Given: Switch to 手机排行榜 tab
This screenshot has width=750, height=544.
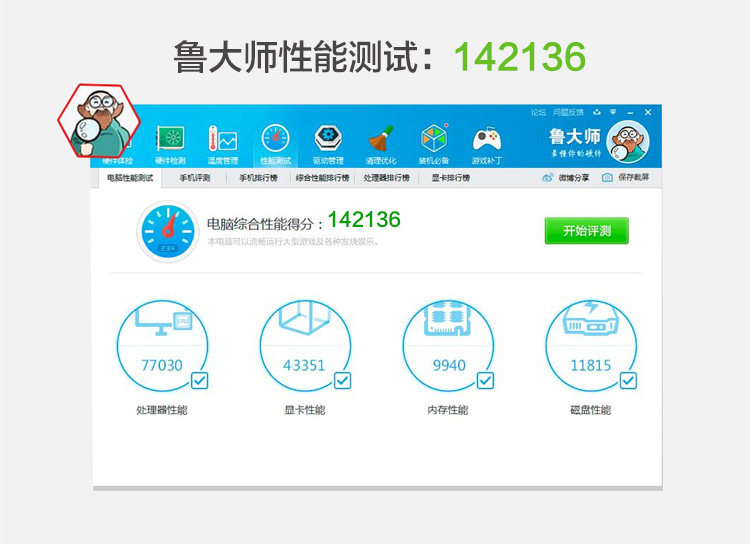Looking at the screenshot, I should (x=258, y=178).
